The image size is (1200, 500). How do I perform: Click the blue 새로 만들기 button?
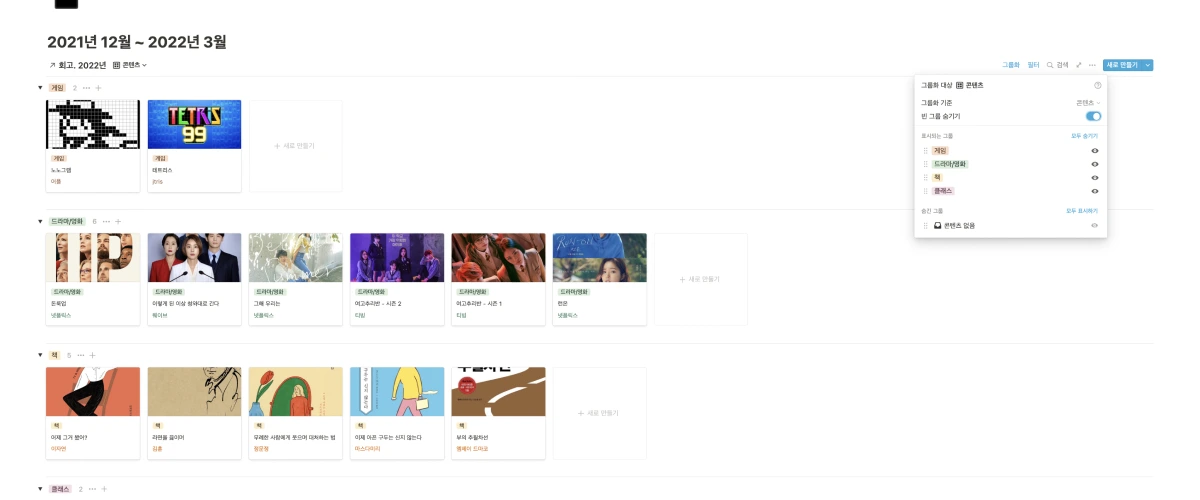tap(1122, 65)
